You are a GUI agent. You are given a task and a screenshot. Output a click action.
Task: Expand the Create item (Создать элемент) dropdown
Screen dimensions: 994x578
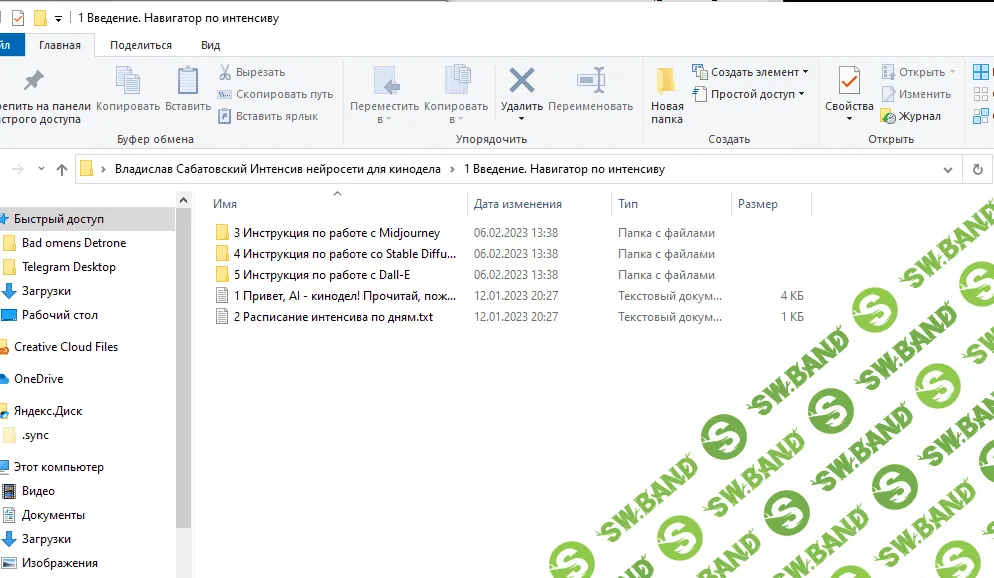click(x=750, y=72)
